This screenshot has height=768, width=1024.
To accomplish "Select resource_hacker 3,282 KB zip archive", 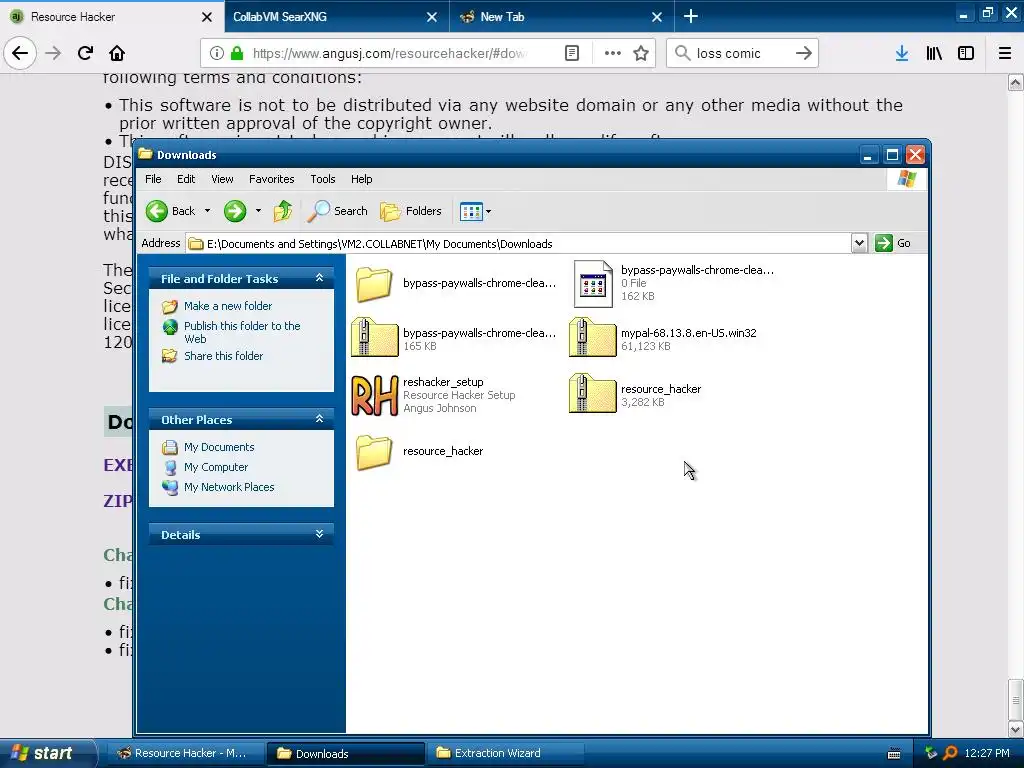I will pos(592,393).
